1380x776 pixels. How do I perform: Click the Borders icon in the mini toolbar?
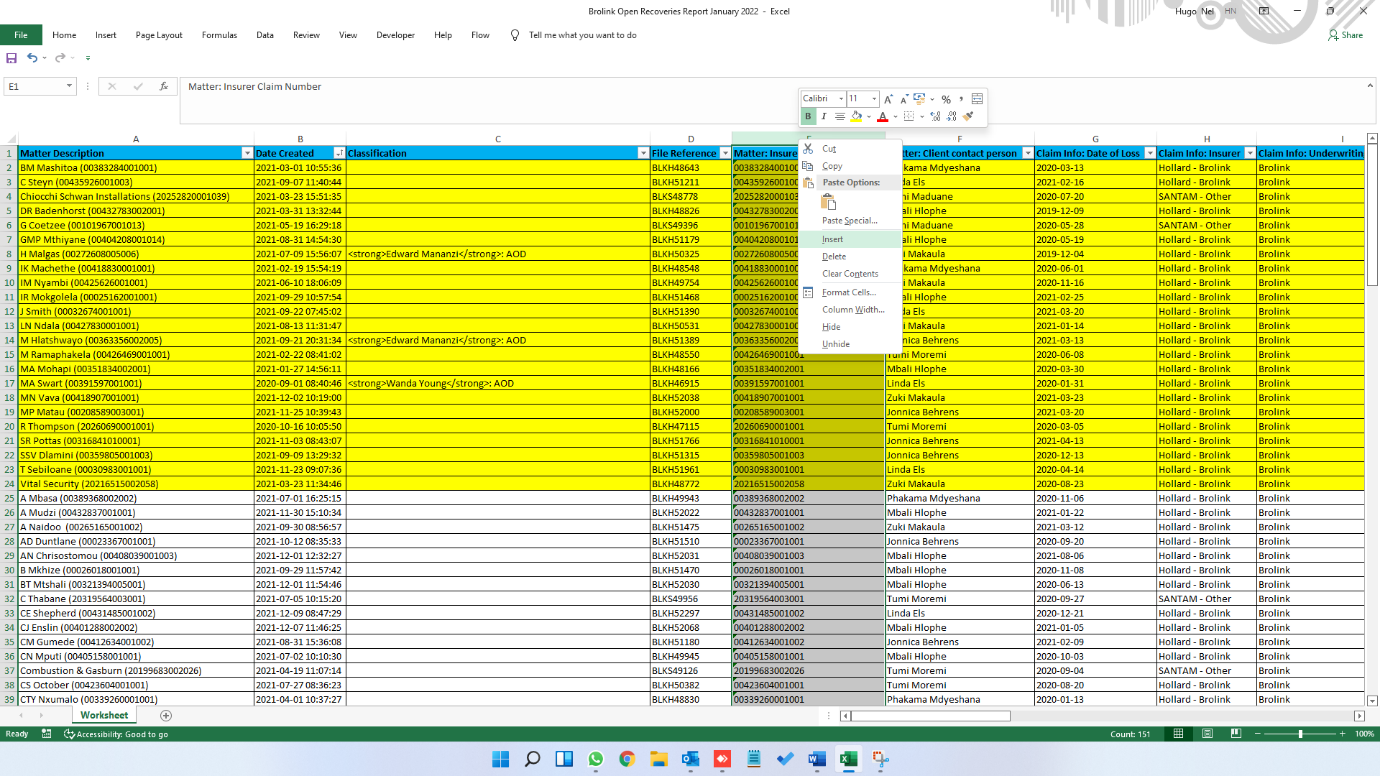(x=908, y=116)
